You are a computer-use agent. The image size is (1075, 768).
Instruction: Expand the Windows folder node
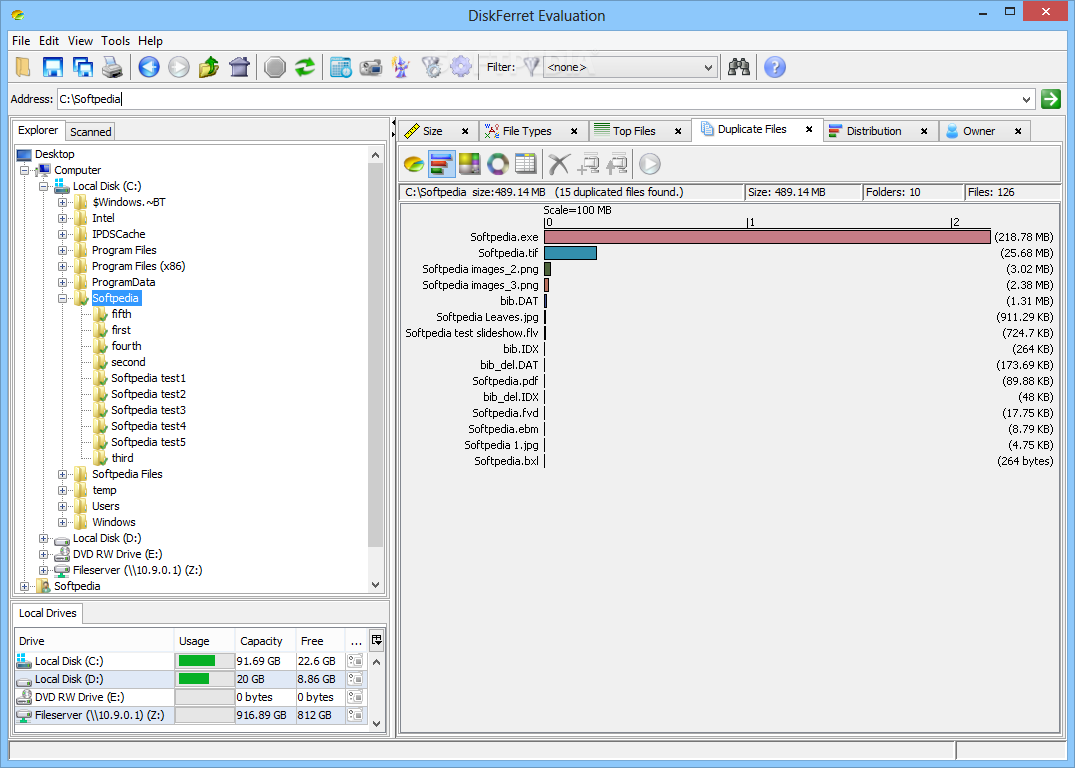pyautogui.click(x=62, y=523)
